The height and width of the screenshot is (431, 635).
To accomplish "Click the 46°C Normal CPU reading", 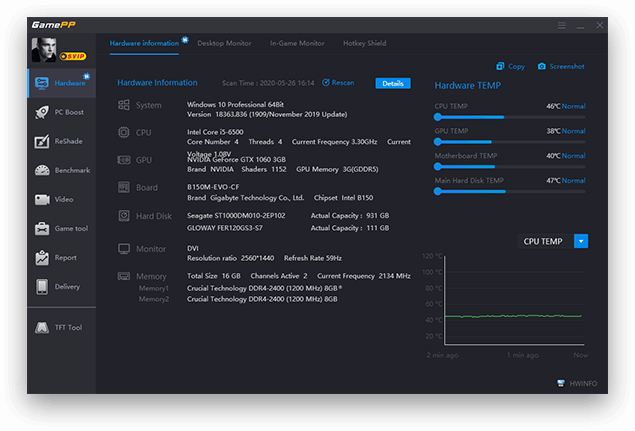I will (565, 107).
